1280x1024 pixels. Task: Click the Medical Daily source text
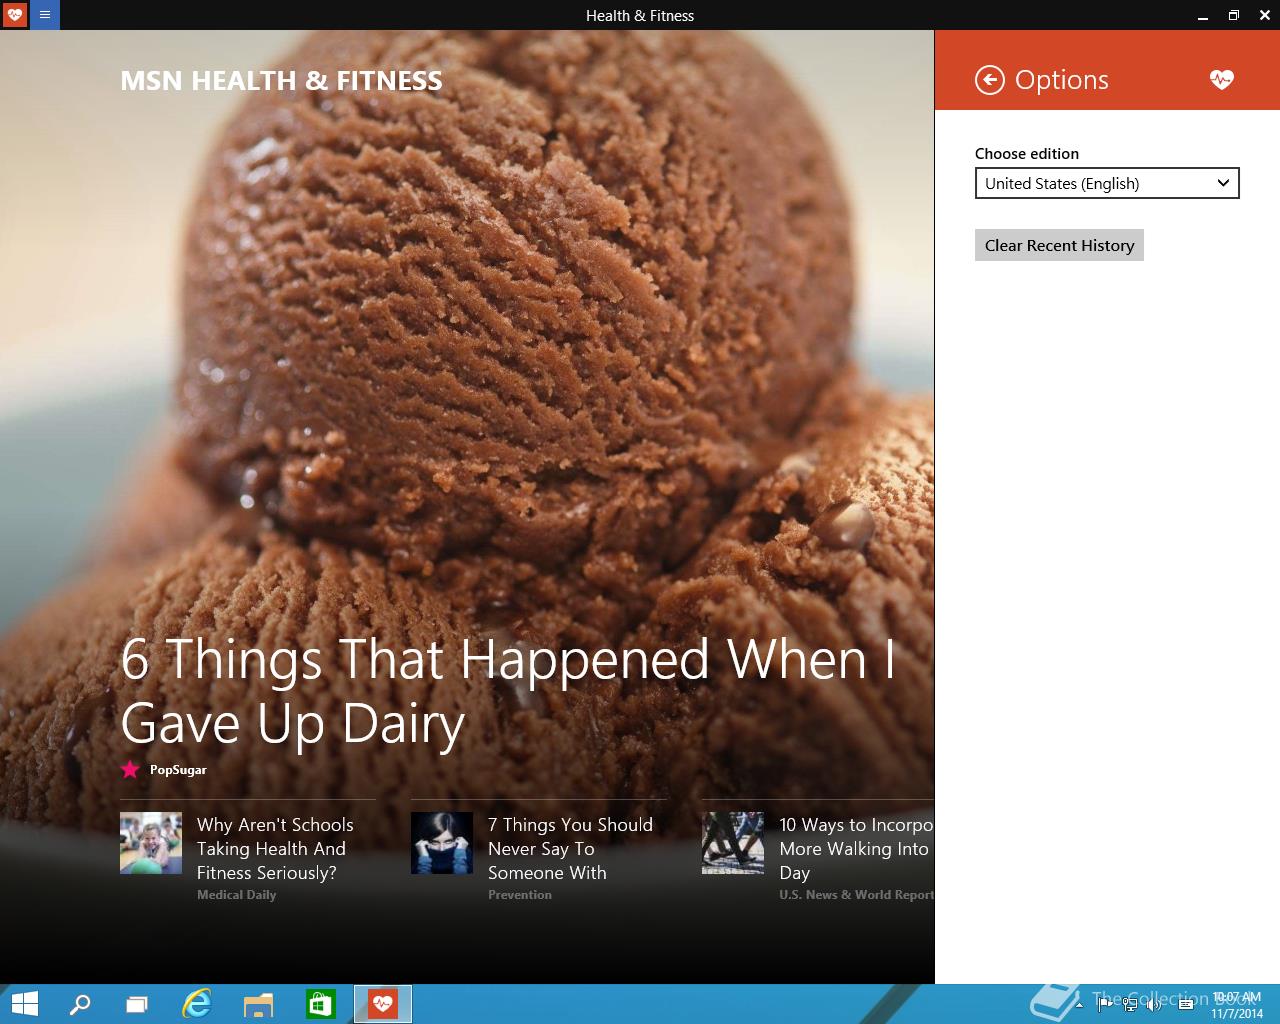click(x=236, y=895)
